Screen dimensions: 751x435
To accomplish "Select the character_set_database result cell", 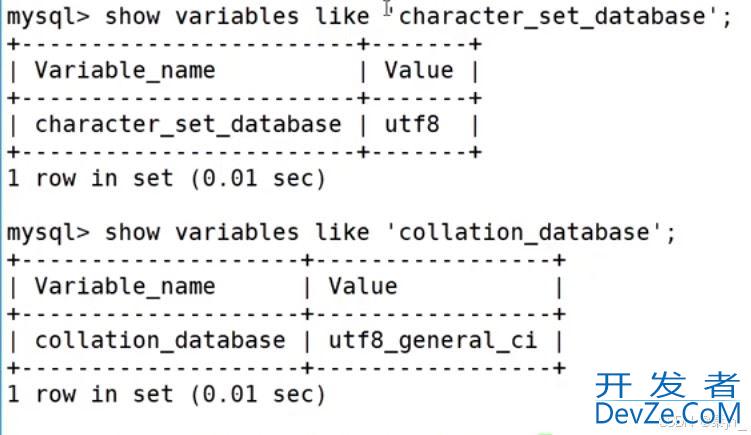I will pos(188,125).
